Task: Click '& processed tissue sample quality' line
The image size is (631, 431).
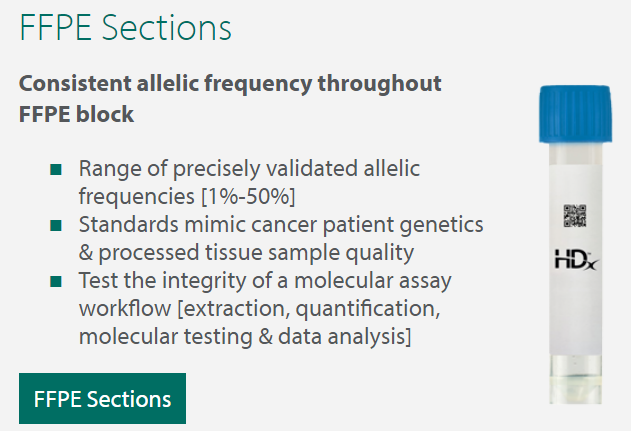Action: click(246, 252)
